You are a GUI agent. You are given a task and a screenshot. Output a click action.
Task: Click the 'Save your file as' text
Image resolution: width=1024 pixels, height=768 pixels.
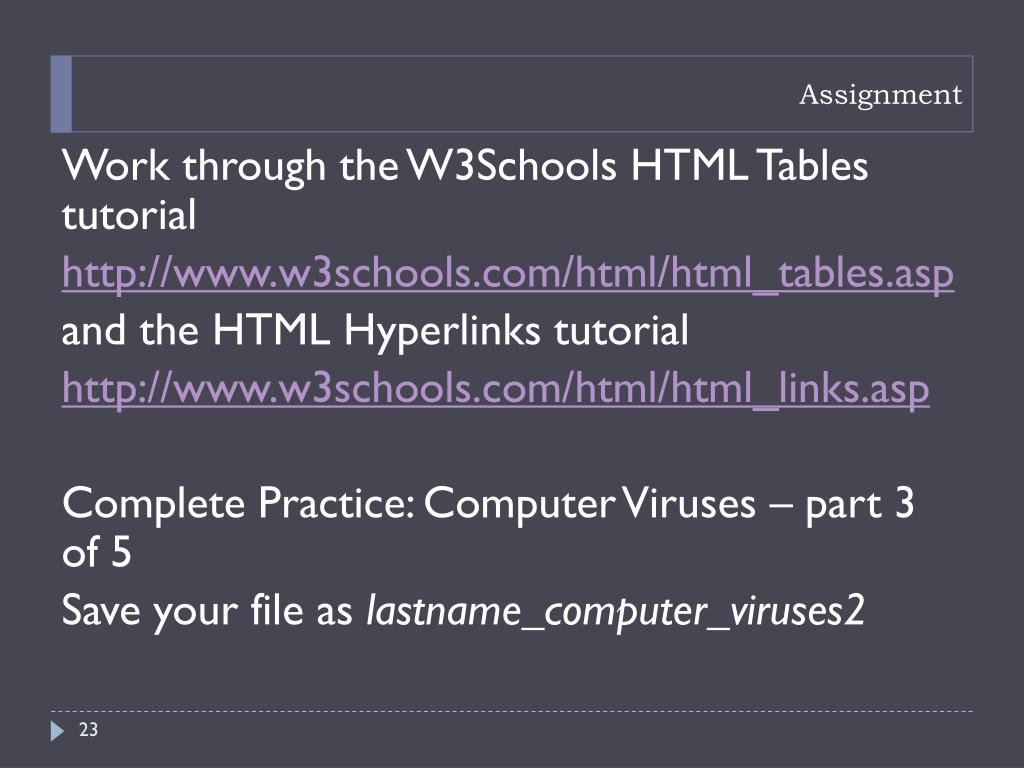click(x=207, y=612)
